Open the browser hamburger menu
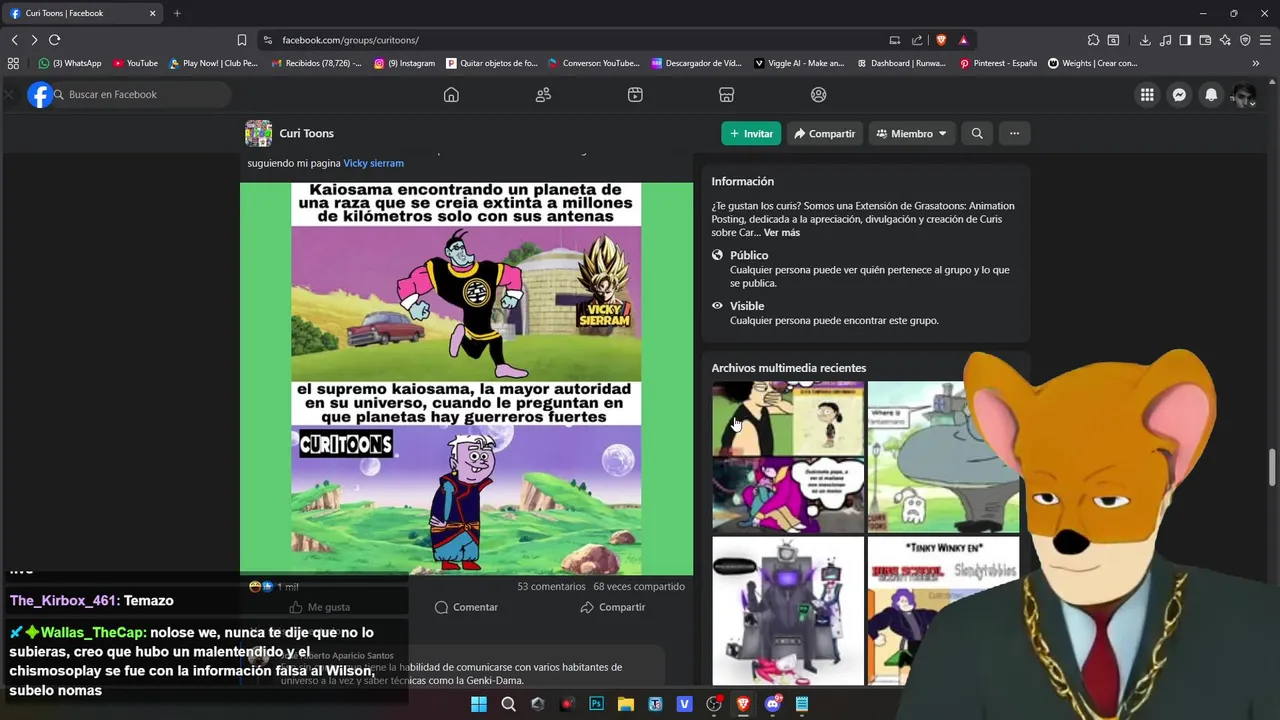The width and height of the screenshot is (1280, 720). 1265,40
